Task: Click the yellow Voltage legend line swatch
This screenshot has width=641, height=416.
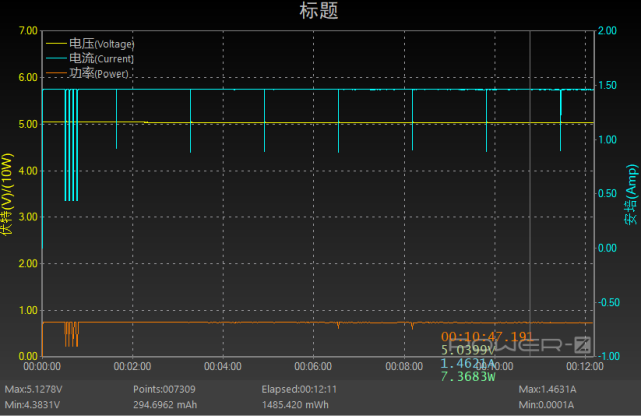Action: coord(56,44)
